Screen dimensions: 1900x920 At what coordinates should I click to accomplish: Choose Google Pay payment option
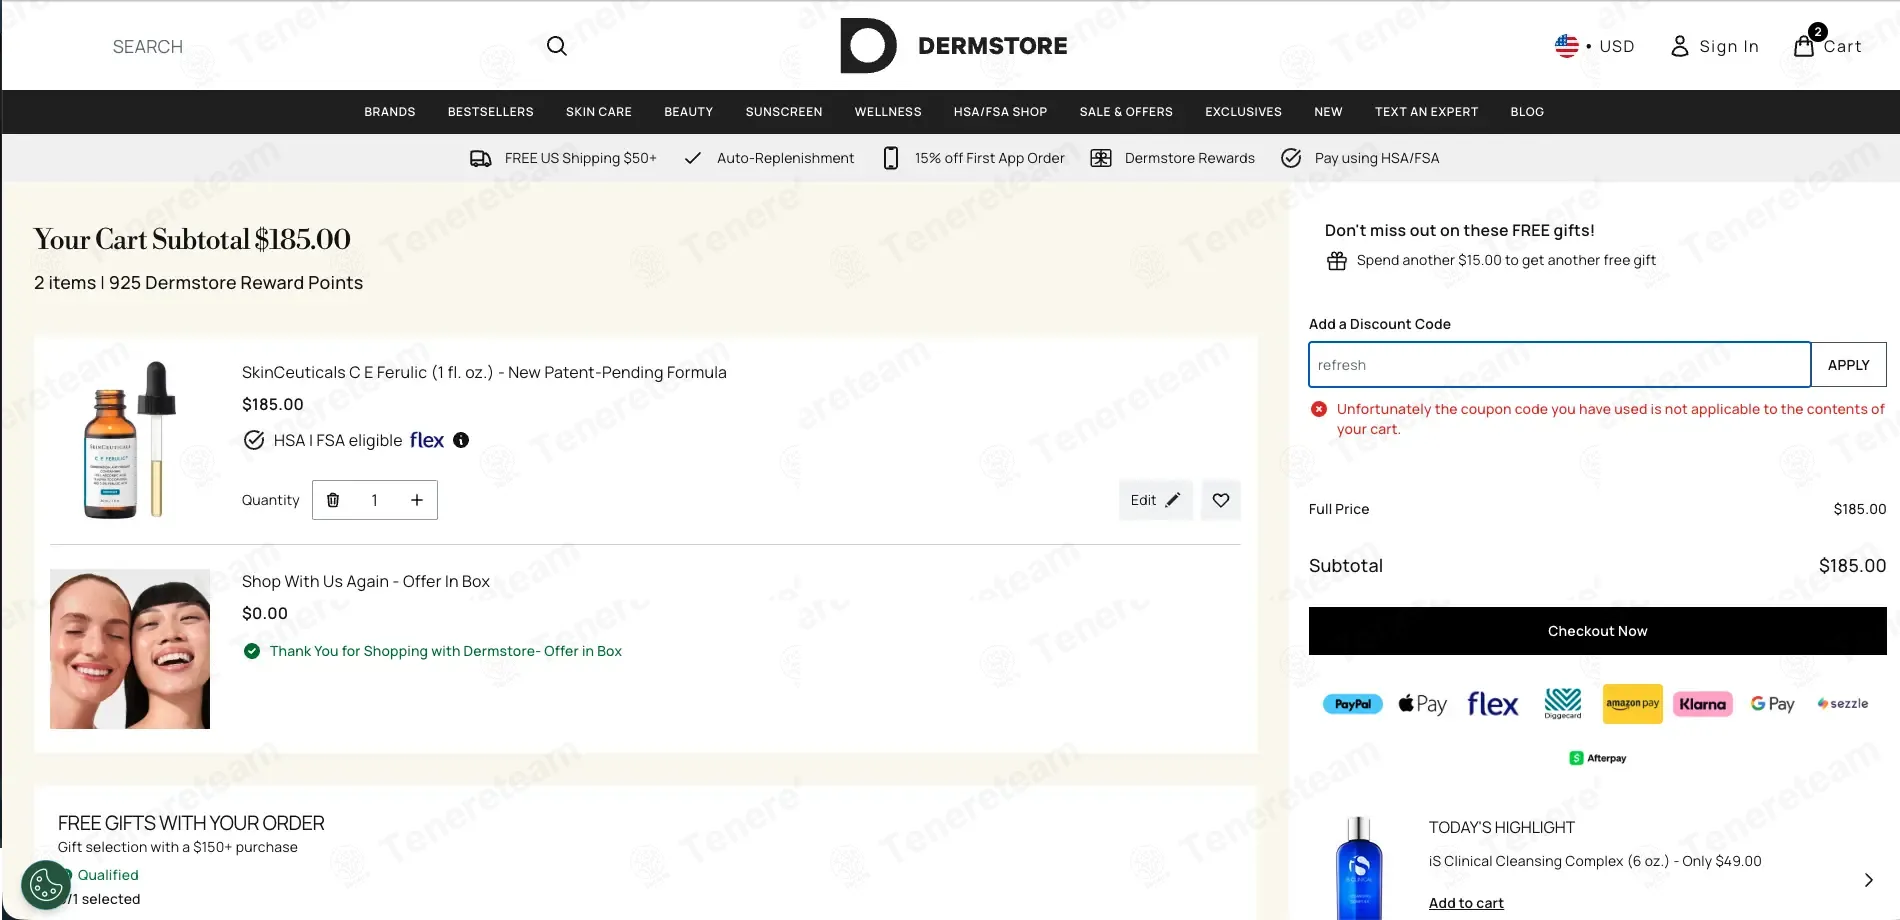(x=1773, y=704)
